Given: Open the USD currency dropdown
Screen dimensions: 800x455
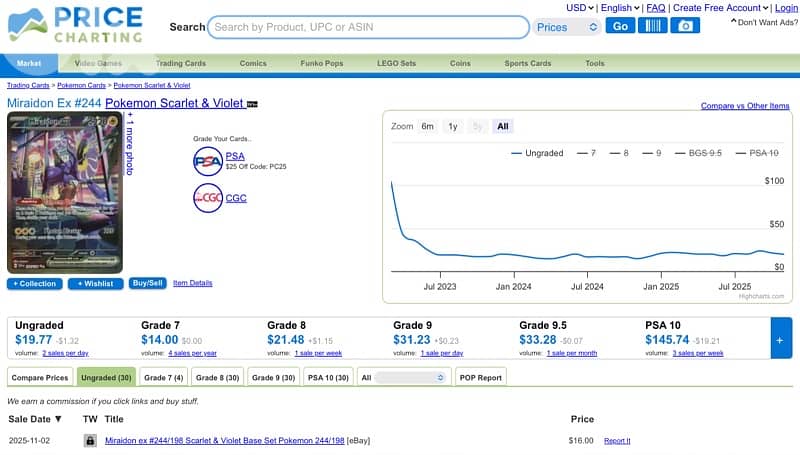Looking at the screenshot, I should pyautogui.click(x=579, y=8).
